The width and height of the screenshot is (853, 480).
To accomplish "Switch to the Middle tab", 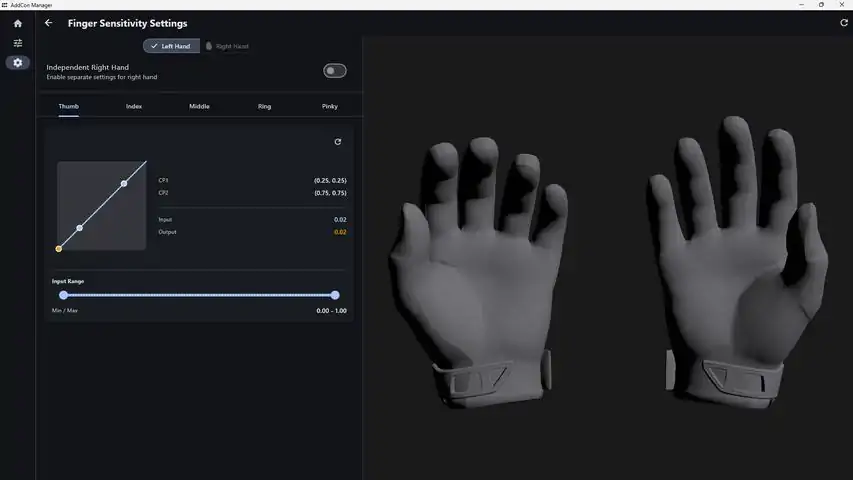I will (199, 106).
